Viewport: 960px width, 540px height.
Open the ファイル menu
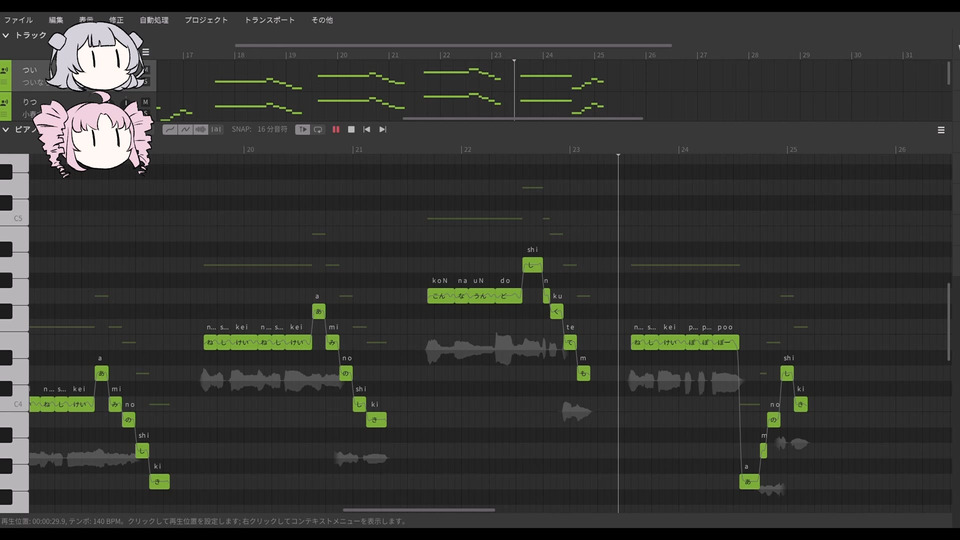tap(18, 20)
